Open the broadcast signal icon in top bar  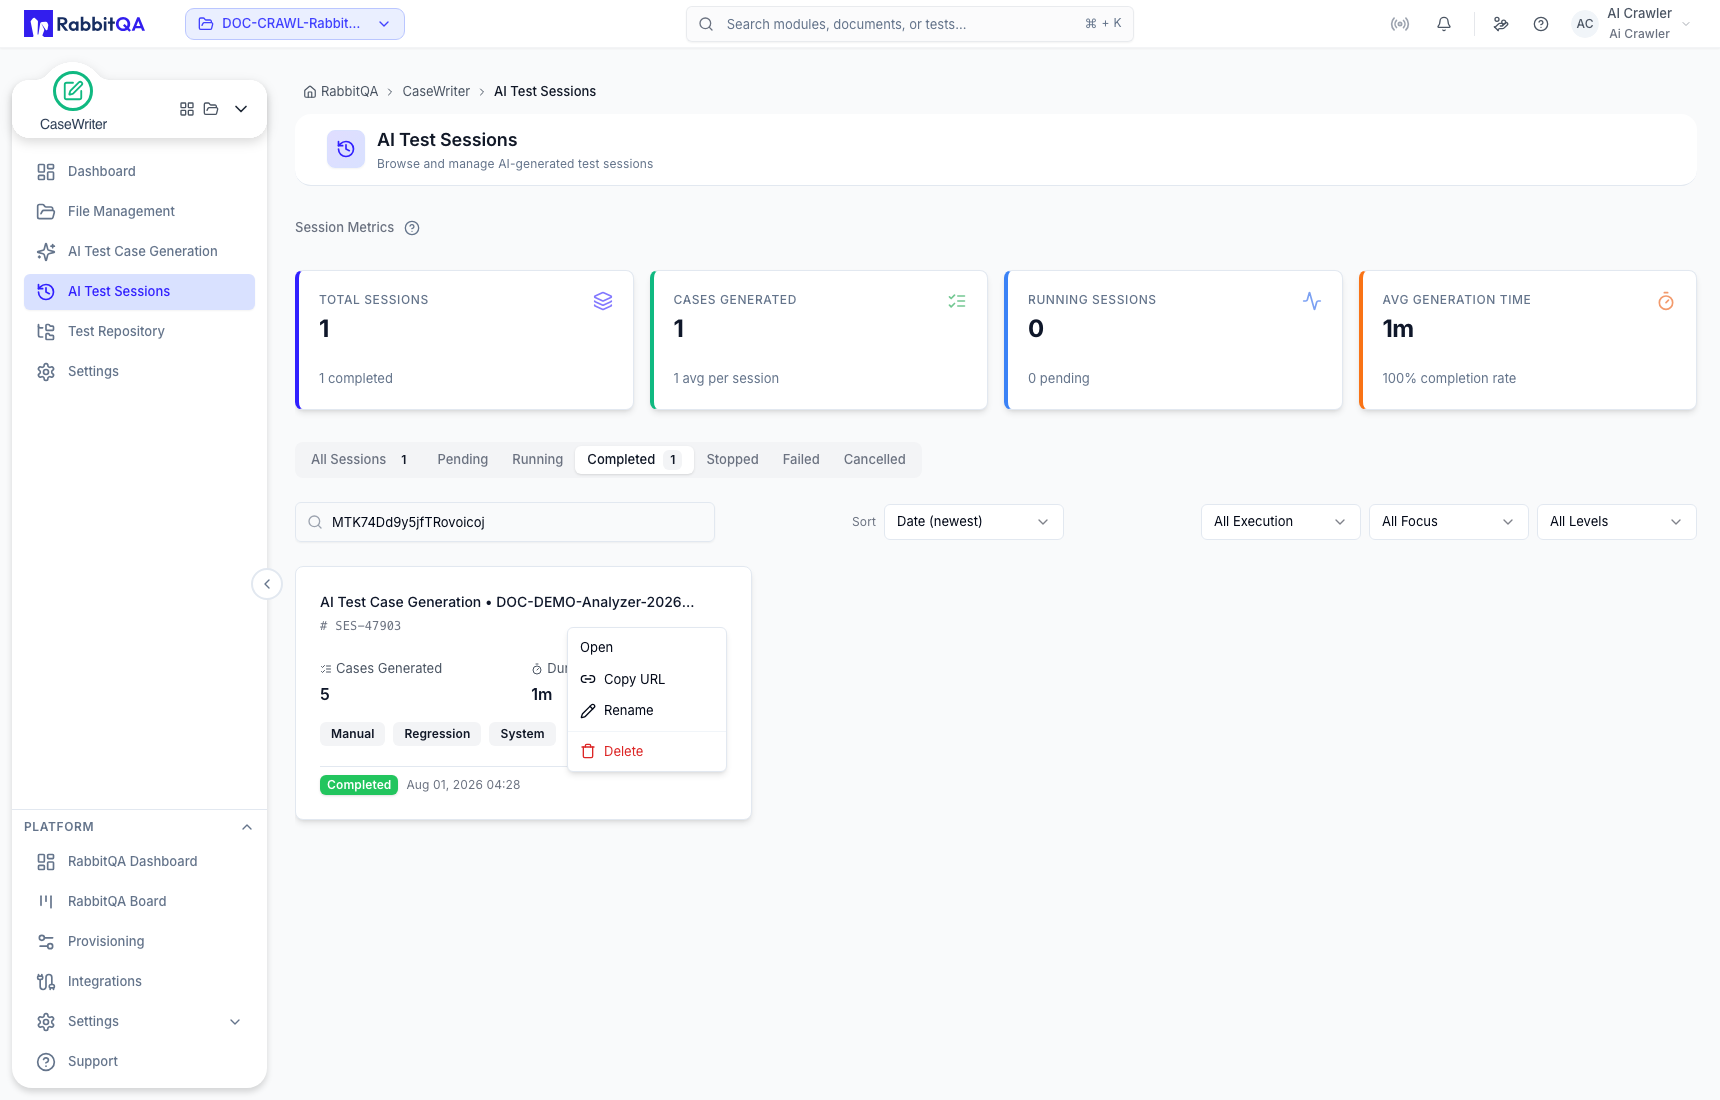coord(1400,24)
